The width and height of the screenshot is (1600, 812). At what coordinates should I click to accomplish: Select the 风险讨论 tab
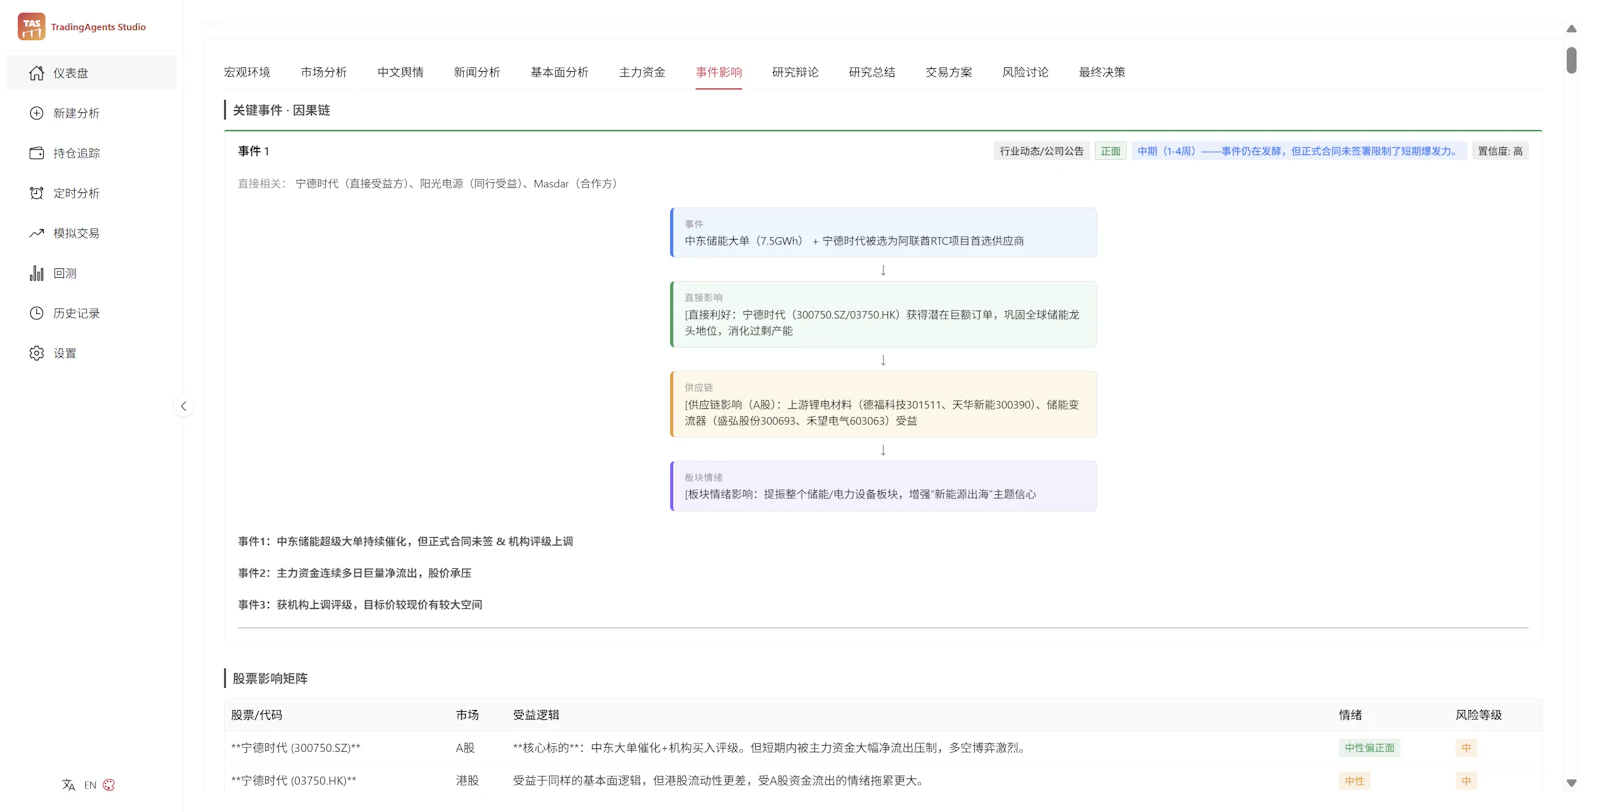tap(1025, 72)
